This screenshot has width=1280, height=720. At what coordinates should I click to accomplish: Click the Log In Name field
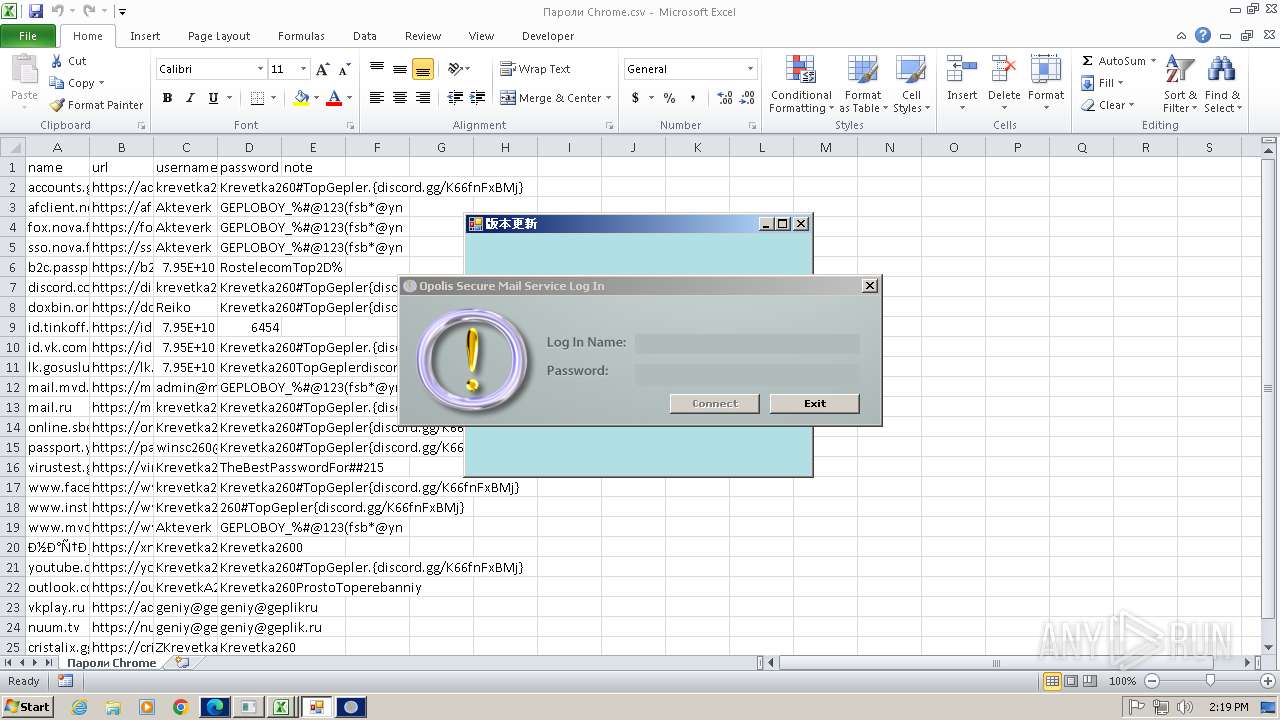tap(747, 343)
